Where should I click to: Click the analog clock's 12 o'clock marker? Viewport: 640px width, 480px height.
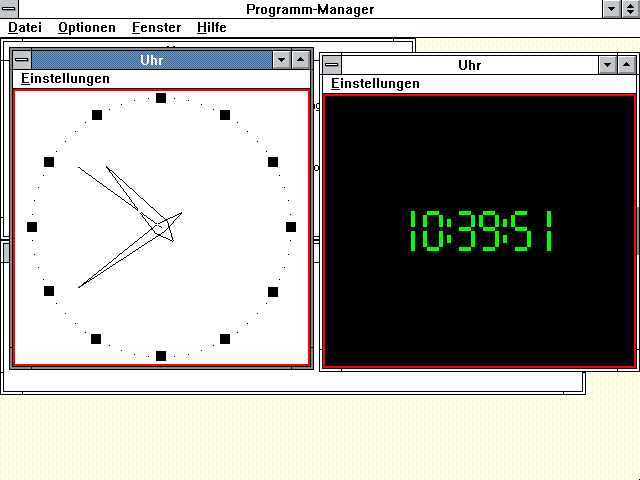coord(161,98)
